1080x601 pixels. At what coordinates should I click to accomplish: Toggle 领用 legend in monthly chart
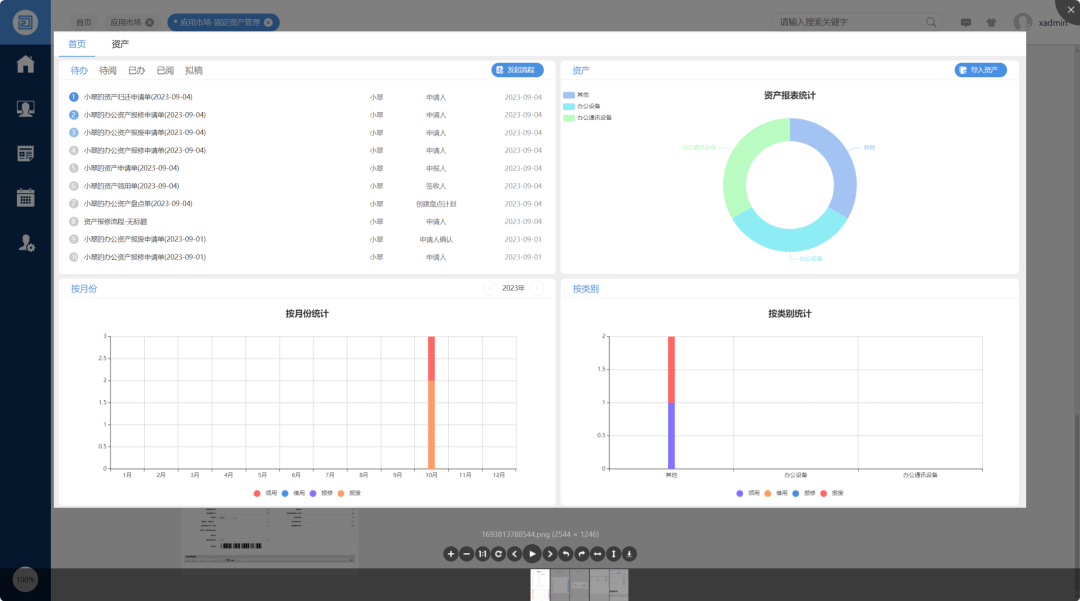click(265, 493)
